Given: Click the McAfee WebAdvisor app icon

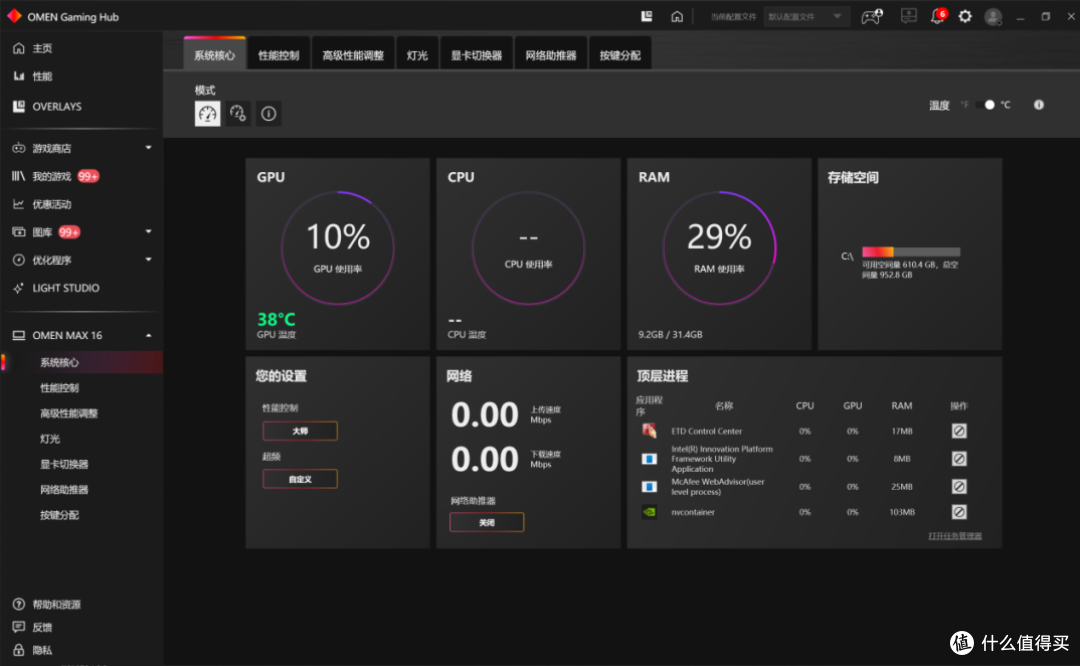Looking at the screenshot, I should tap(649, 486).
